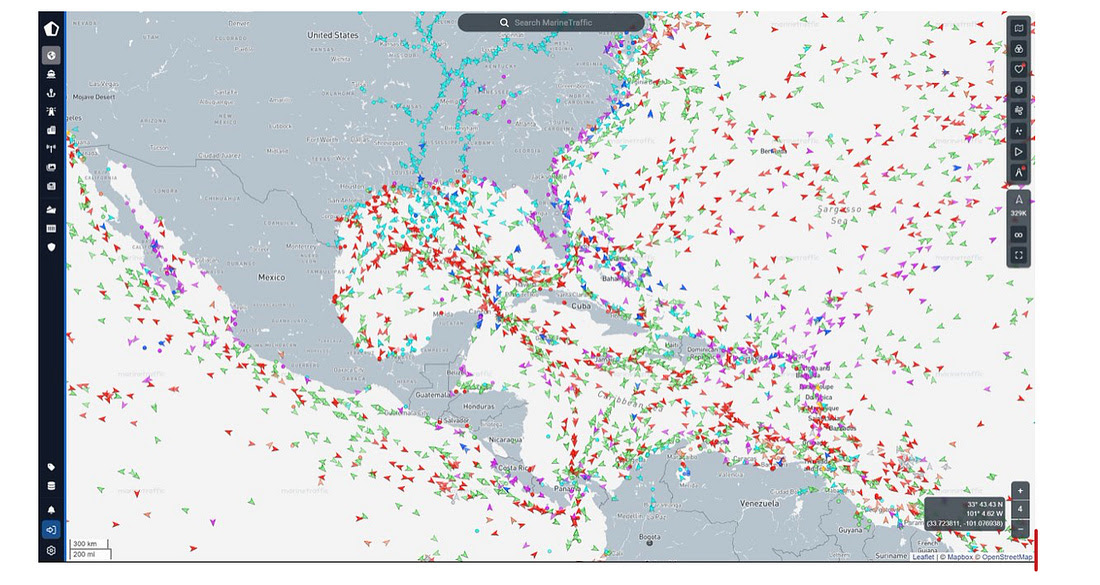Image resolution: width=1100 pixels, height=585 pixels.
Task: Click the Guatemala map label
Action: [433, 395]
